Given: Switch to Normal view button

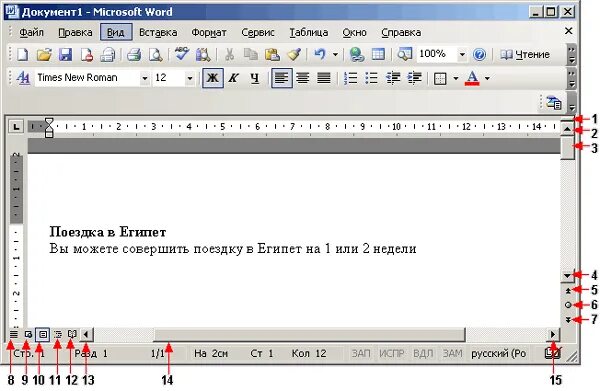Looking at the screenshot, I should 13,334.
